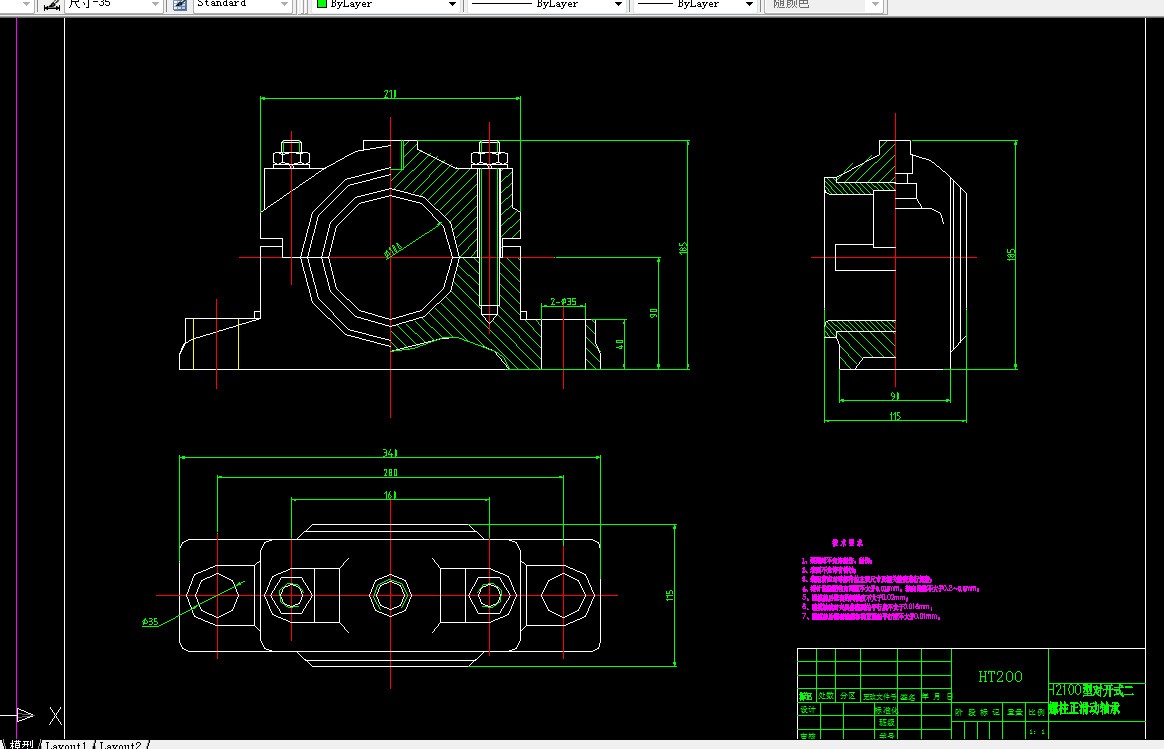Click the dimension style manager icon
The width and height of the screenshot is (1164, 749).
click(x=52, y=4)
